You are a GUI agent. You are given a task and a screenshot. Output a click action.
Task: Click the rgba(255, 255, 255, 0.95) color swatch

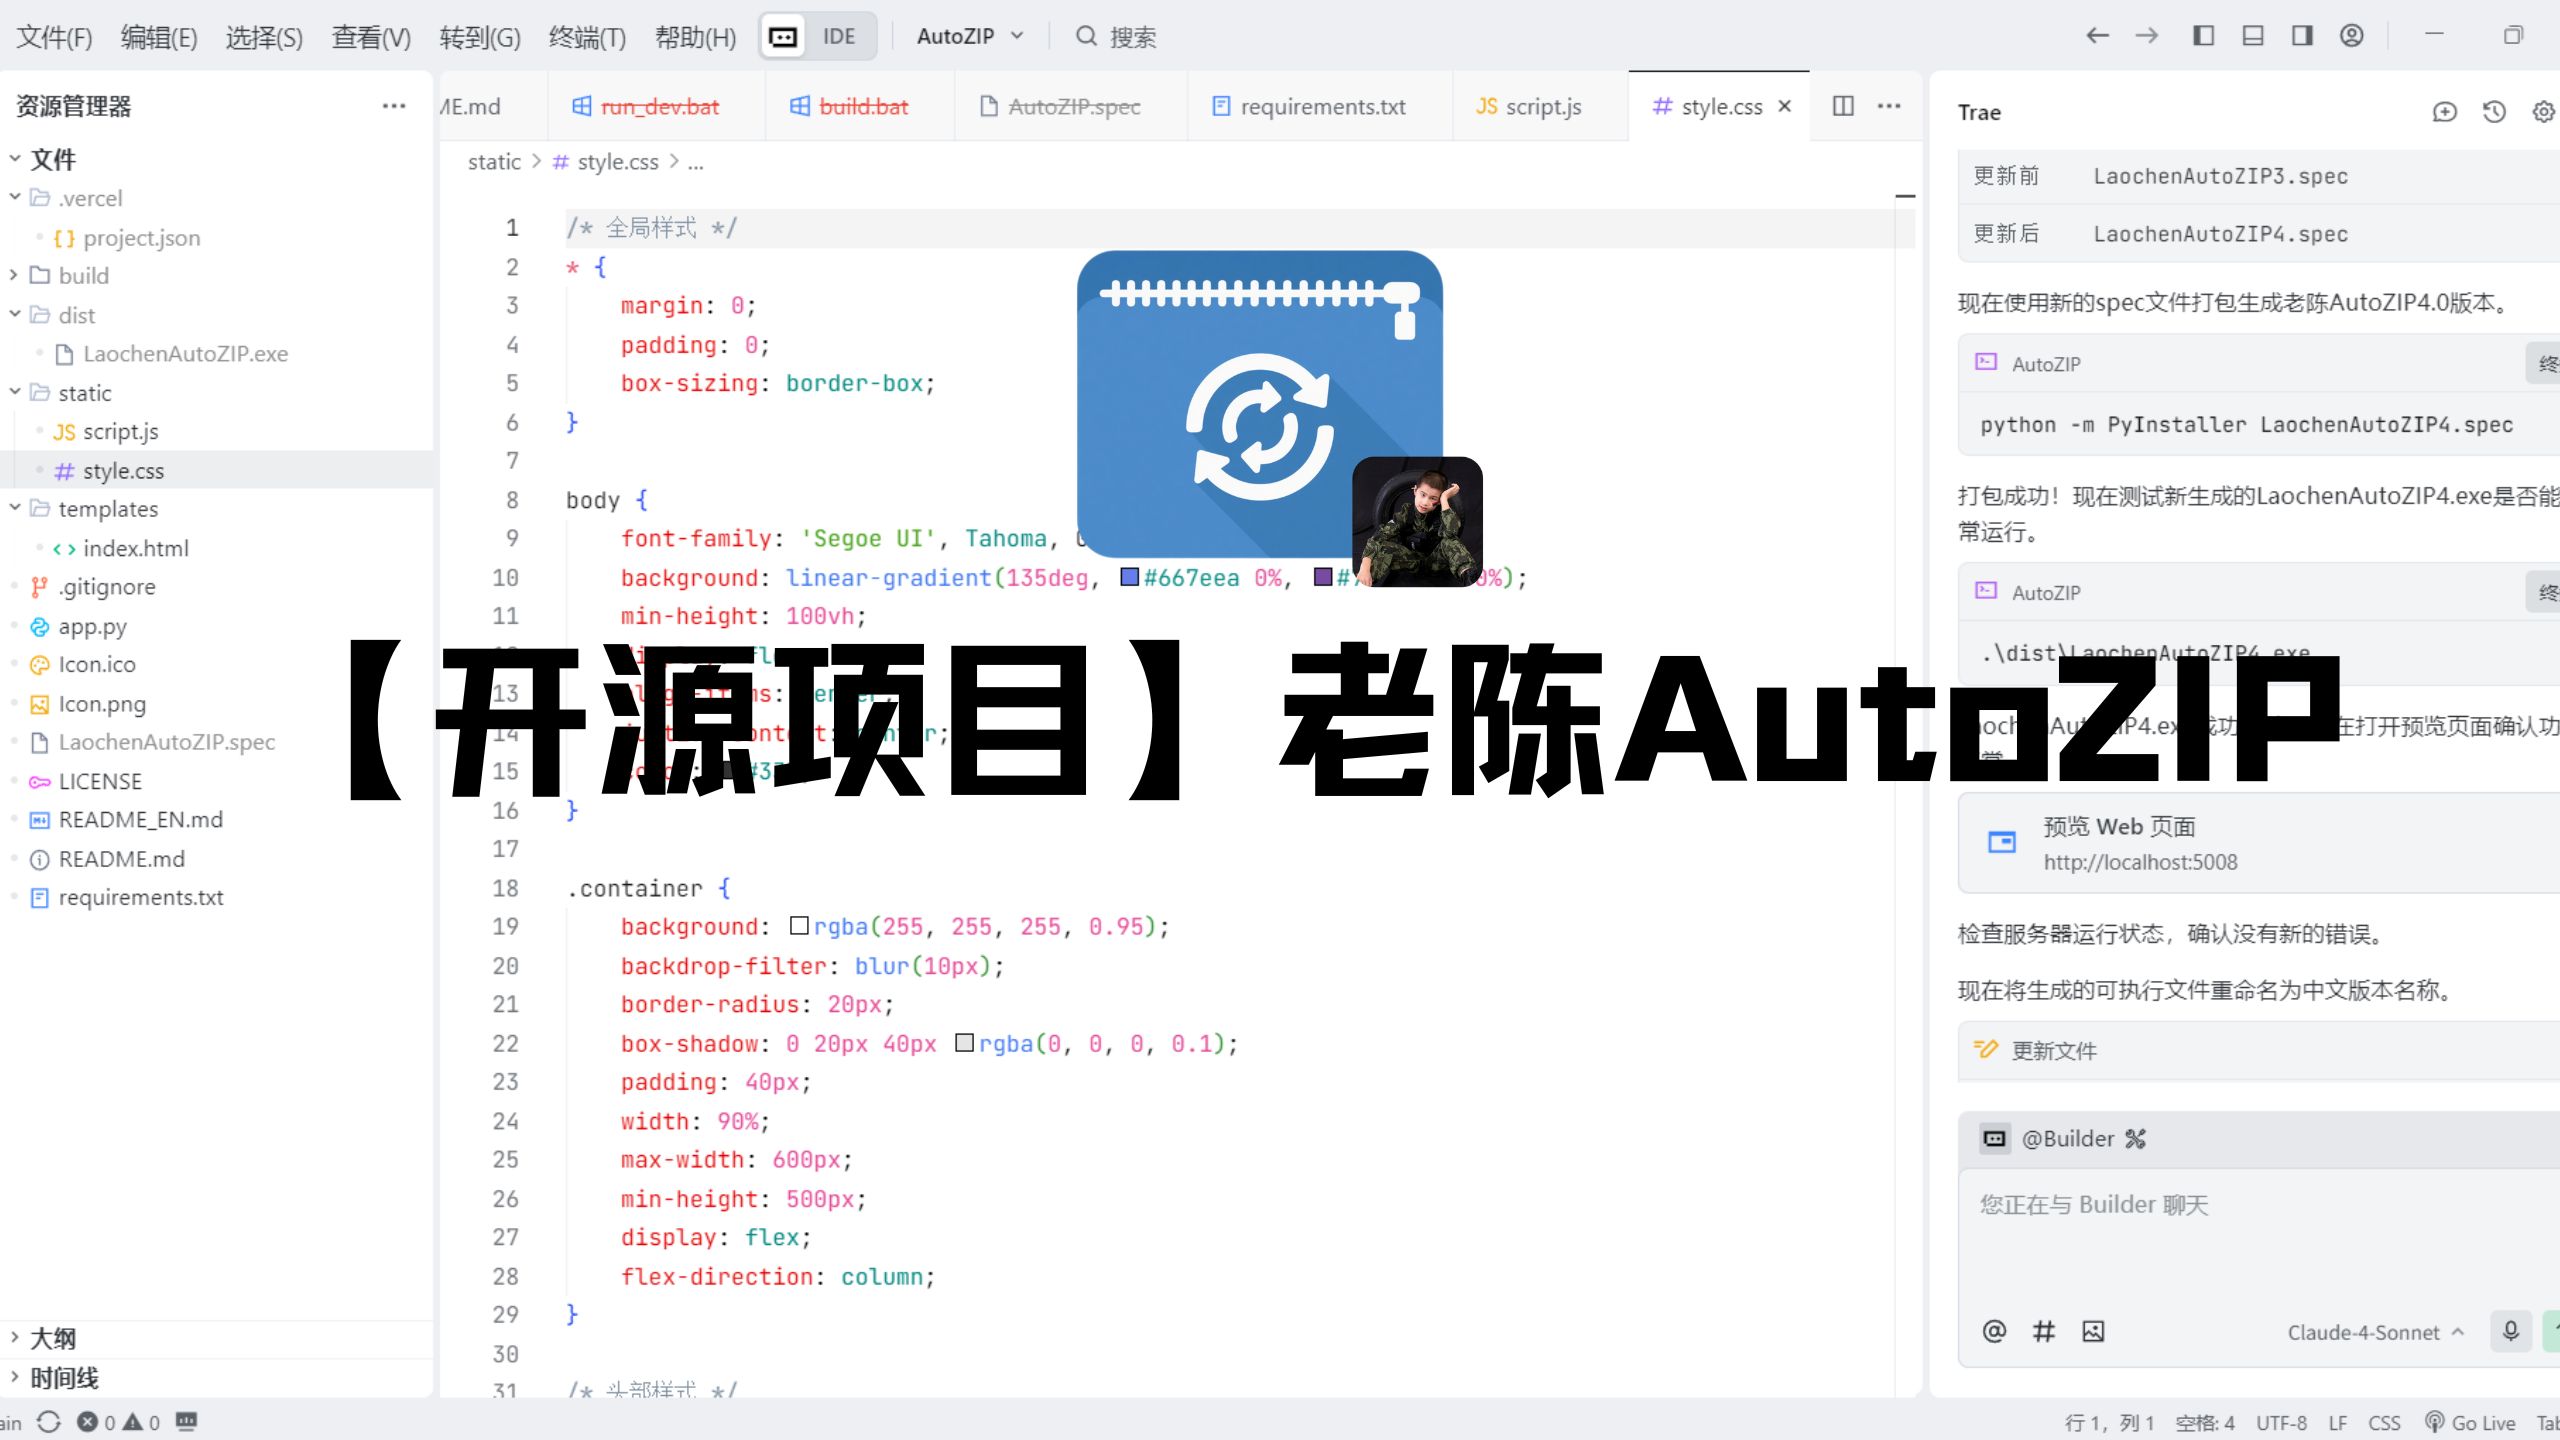click(x=799, y=926)
